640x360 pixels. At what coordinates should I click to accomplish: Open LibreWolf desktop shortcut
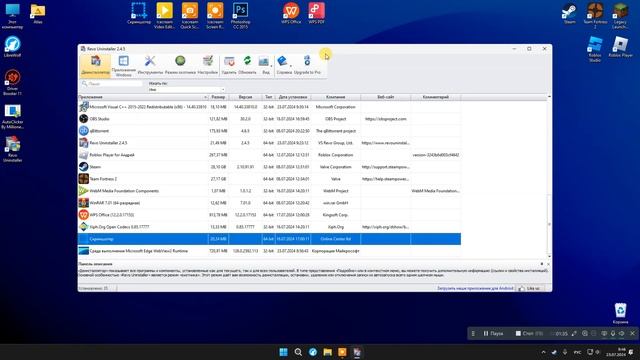(x=12, y=47)
